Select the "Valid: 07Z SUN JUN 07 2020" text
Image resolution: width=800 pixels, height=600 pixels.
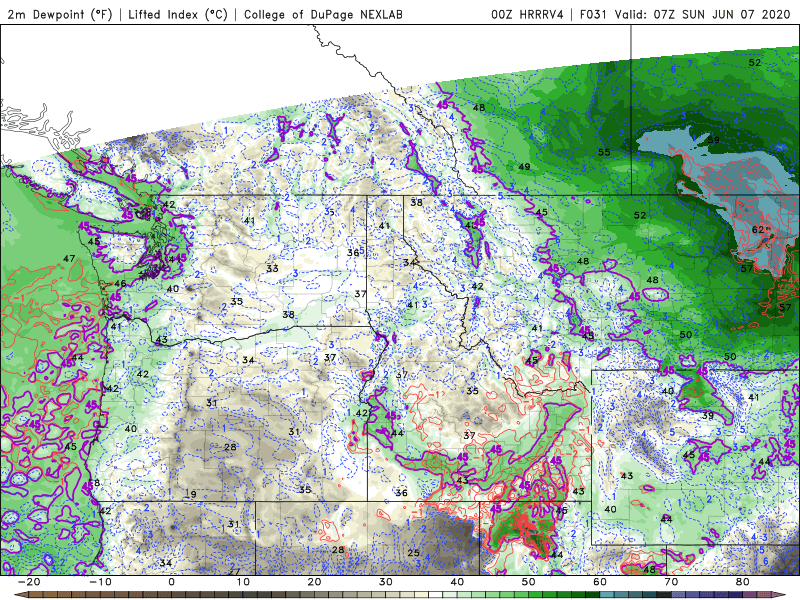pos(702,14)
